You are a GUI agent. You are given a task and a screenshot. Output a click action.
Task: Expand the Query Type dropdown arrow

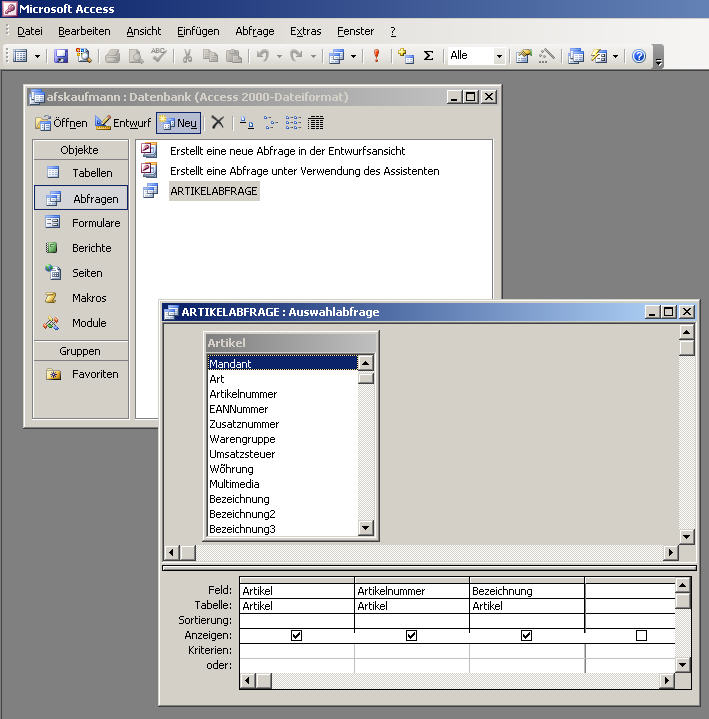353,56
